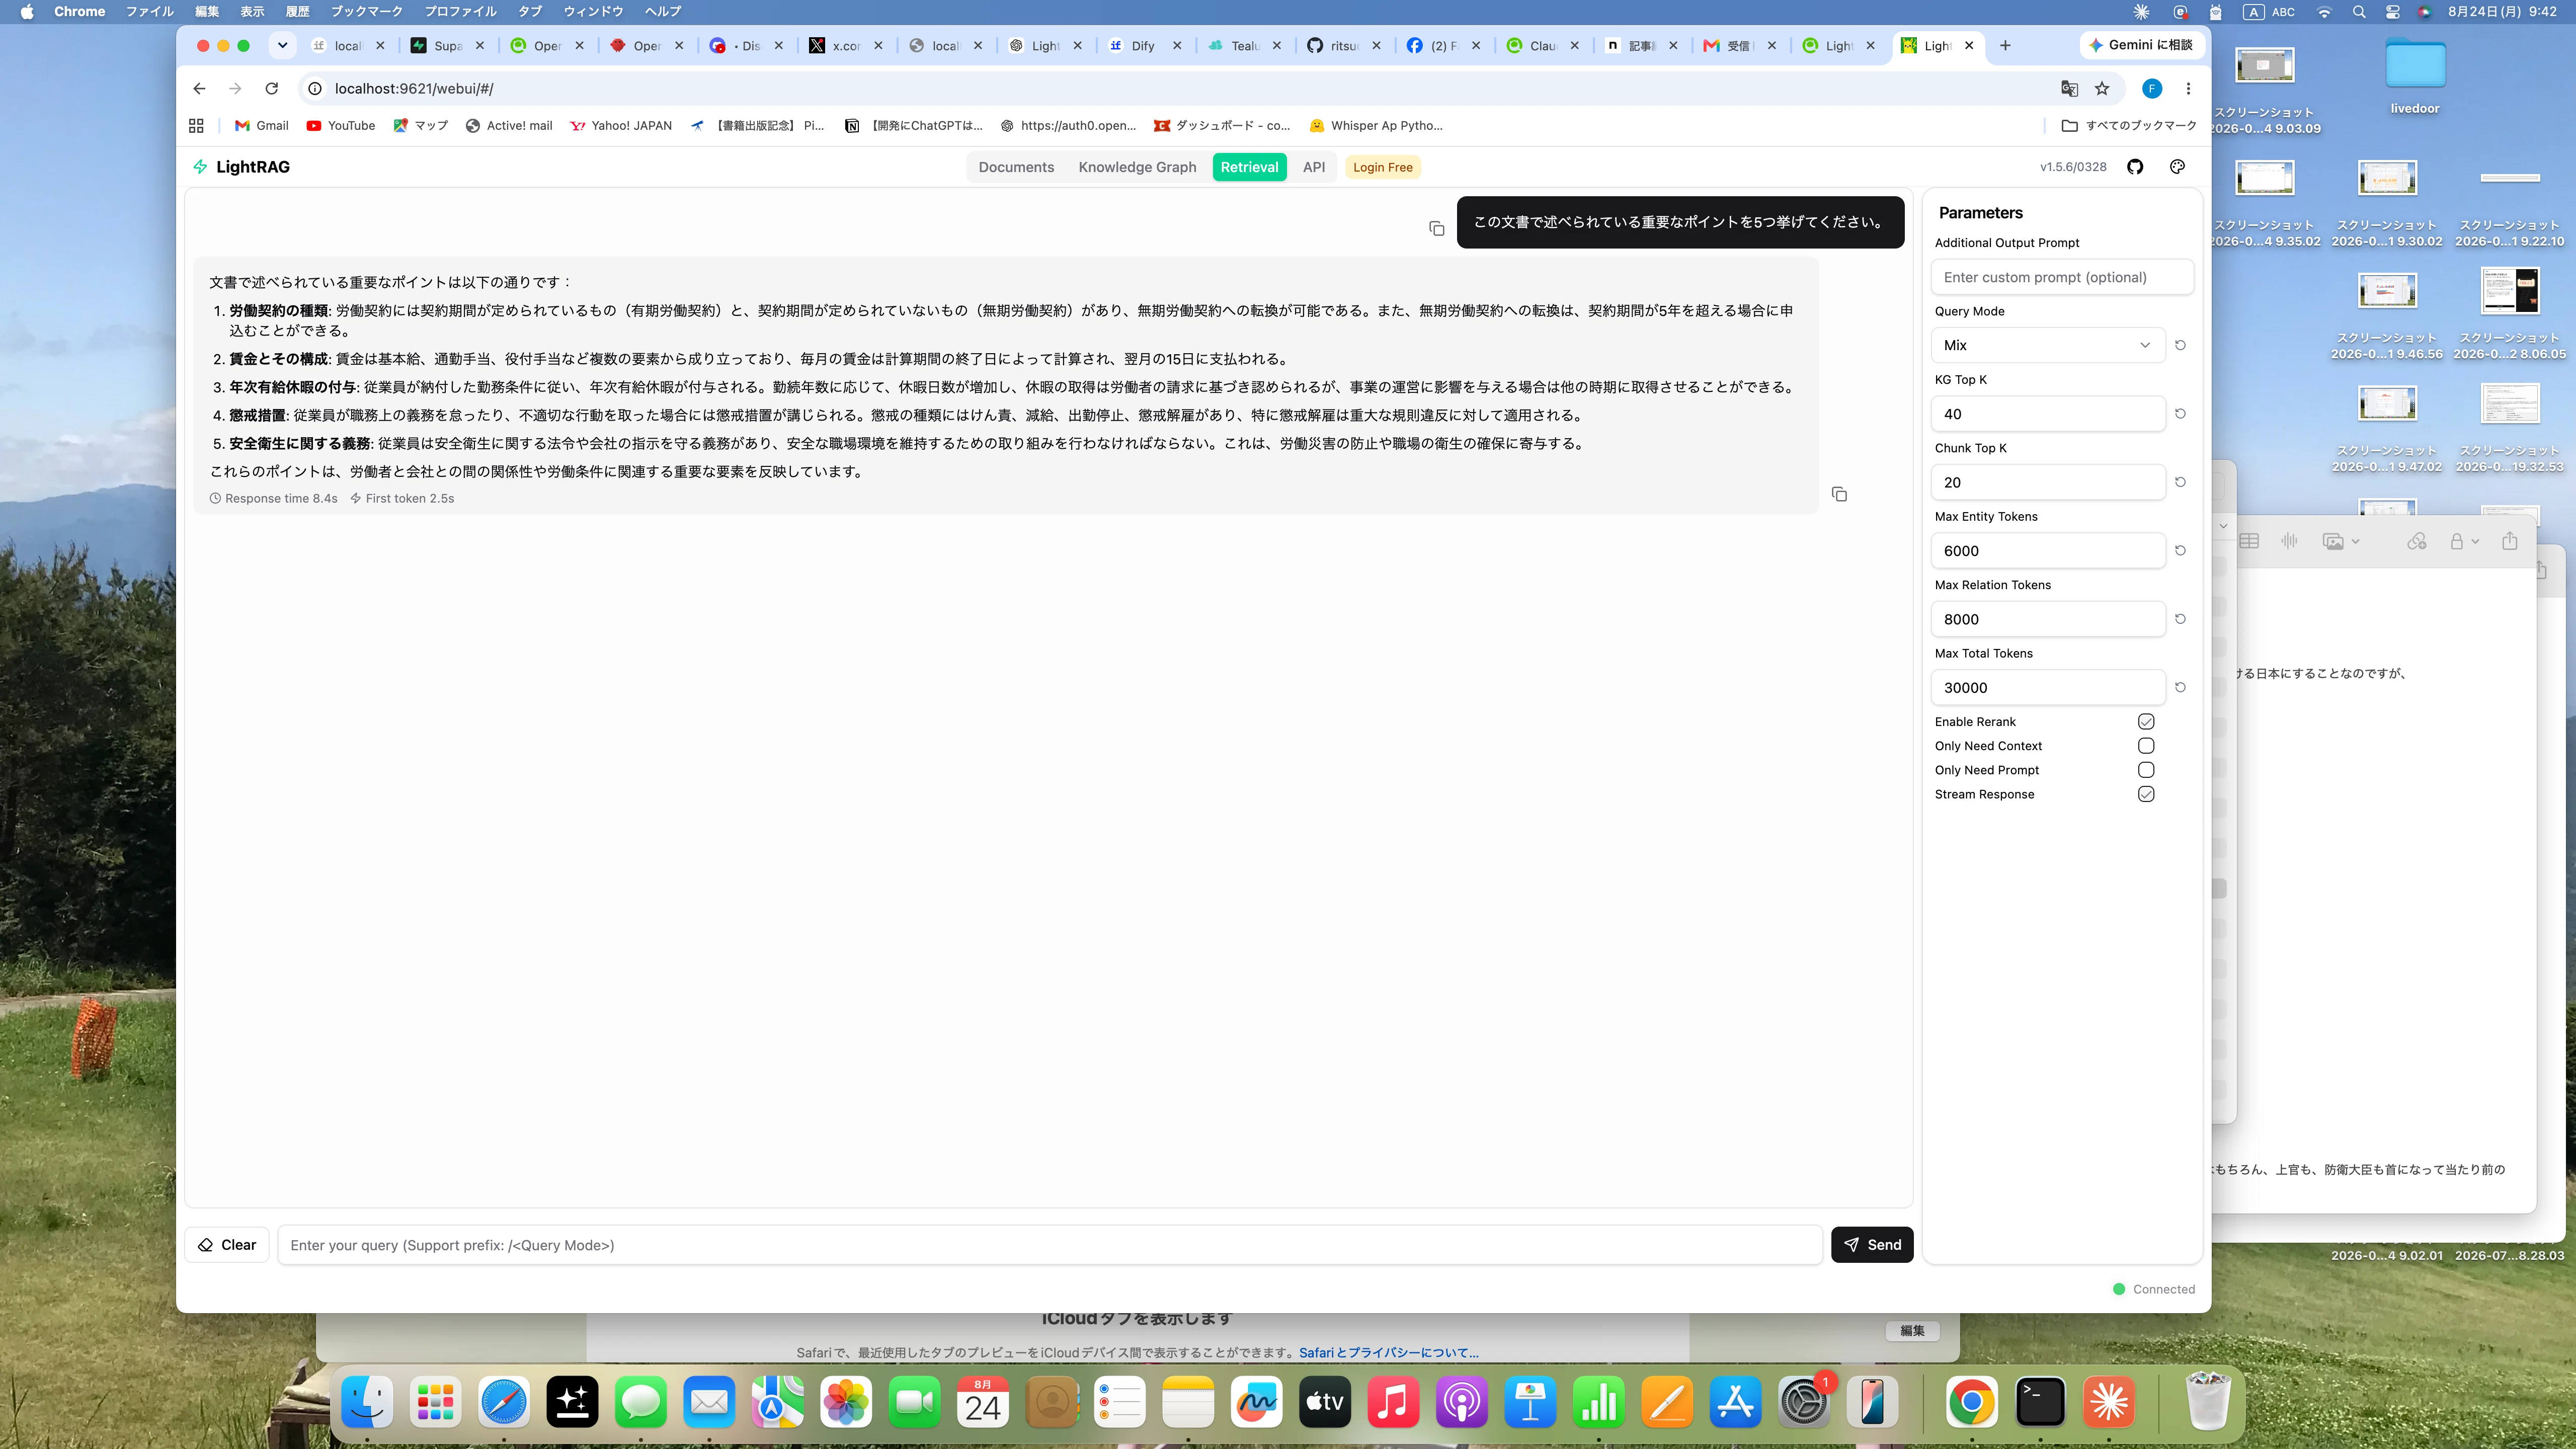Open the LightRAG GitHub repository icon

[x=2135, y=167]
